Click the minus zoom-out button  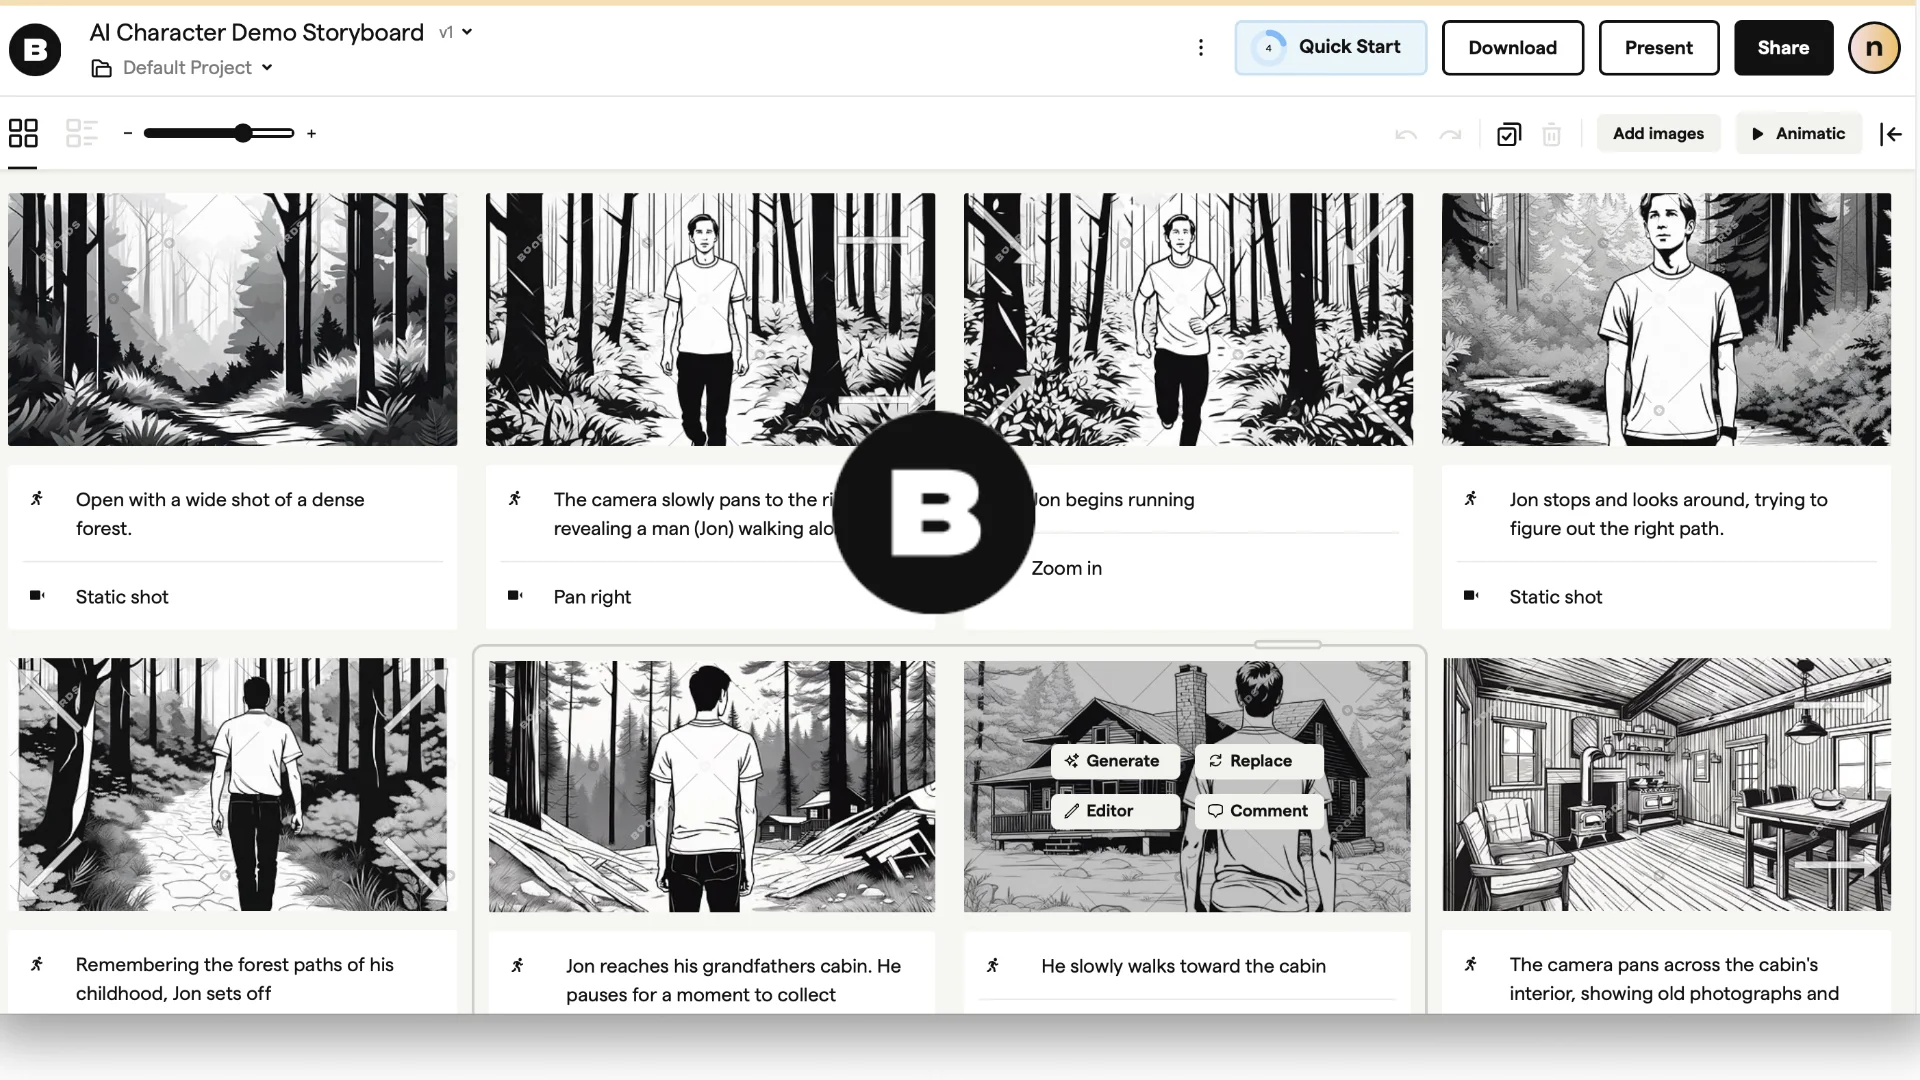click(x=128, y=133)
